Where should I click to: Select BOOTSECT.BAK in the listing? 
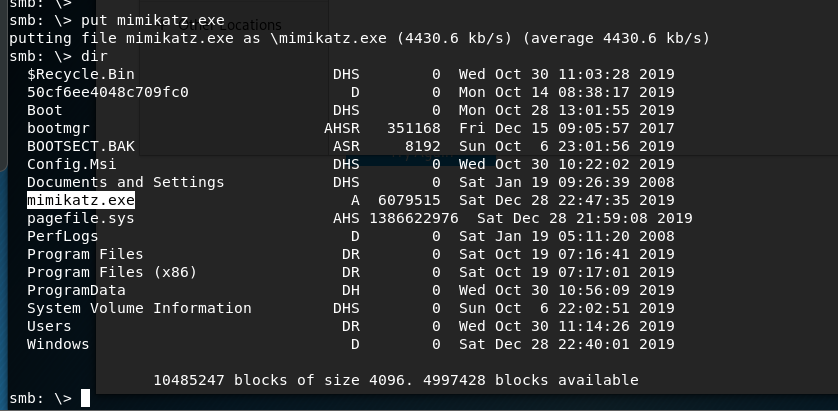tap(81, 146)
